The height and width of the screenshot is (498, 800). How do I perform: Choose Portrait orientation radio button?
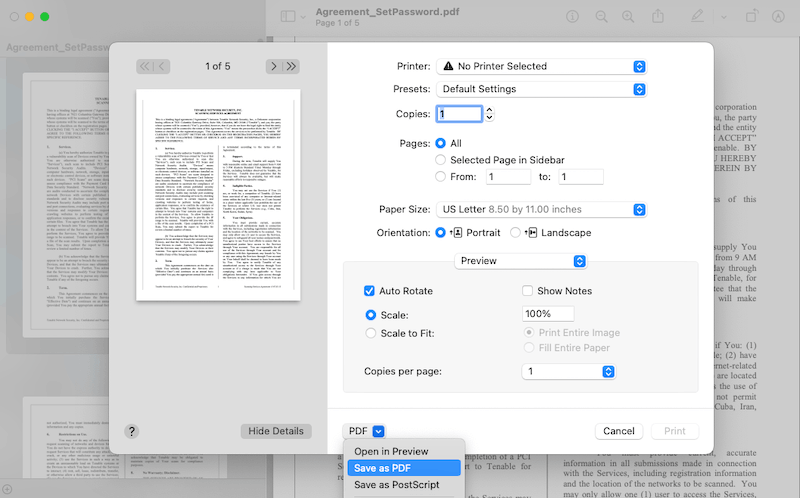coord(440,233)
